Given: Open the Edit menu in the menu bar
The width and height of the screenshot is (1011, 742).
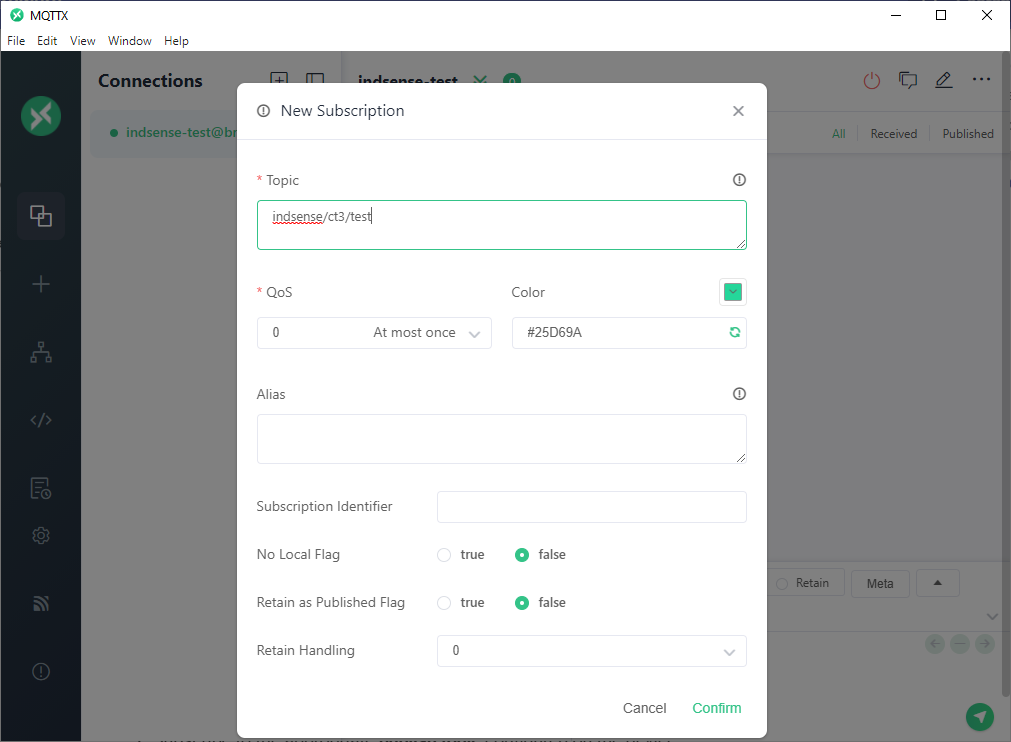Looking at the screenshot, I should pyautogui.click(x=47, y=40).
